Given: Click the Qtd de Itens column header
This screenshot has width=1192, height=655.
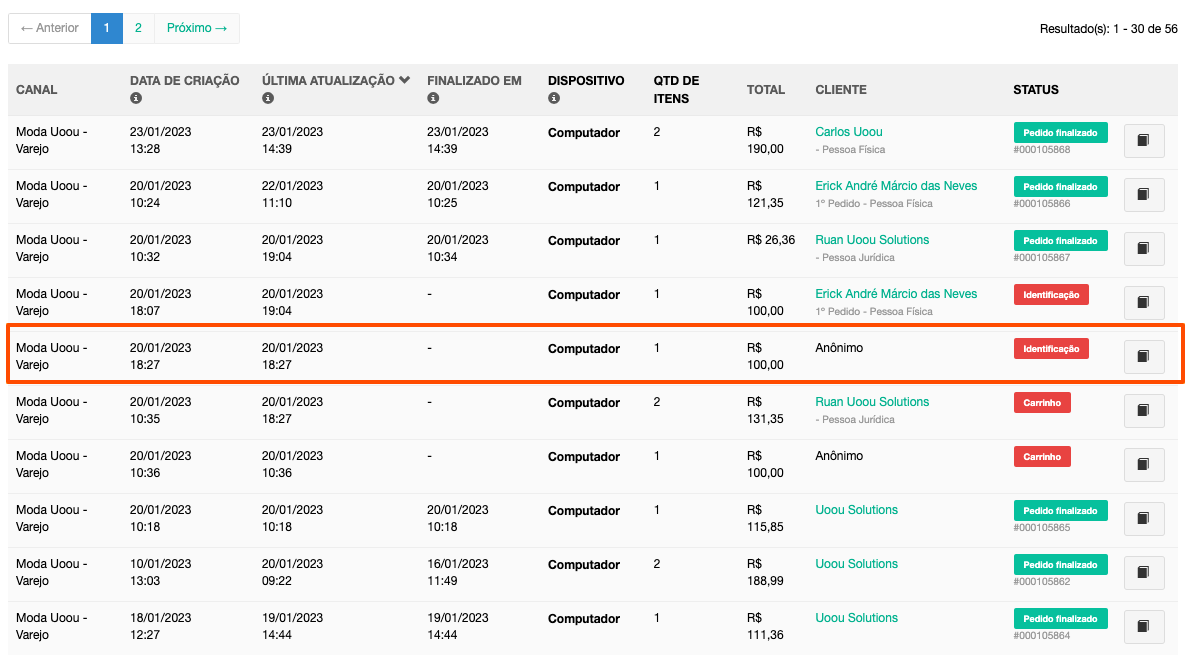Looking at the screenshot, I should click(x=676, y=90).
